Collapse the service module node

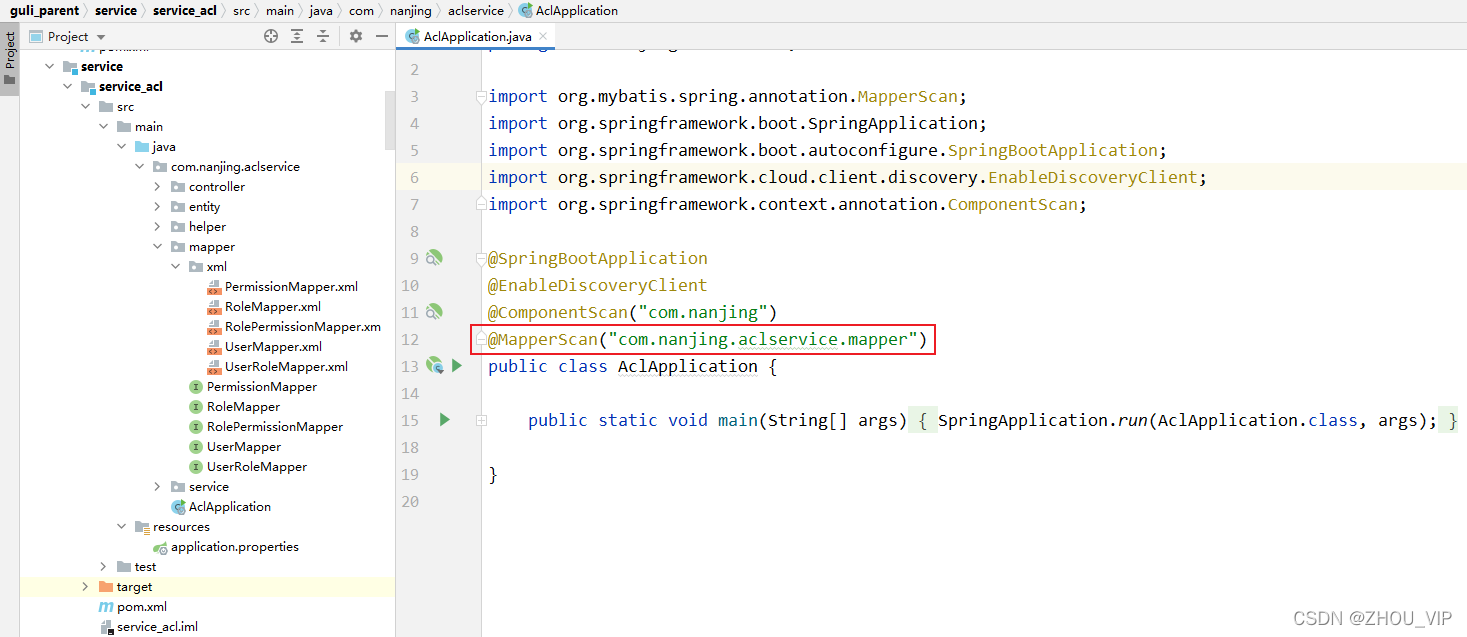click(49, 67)
